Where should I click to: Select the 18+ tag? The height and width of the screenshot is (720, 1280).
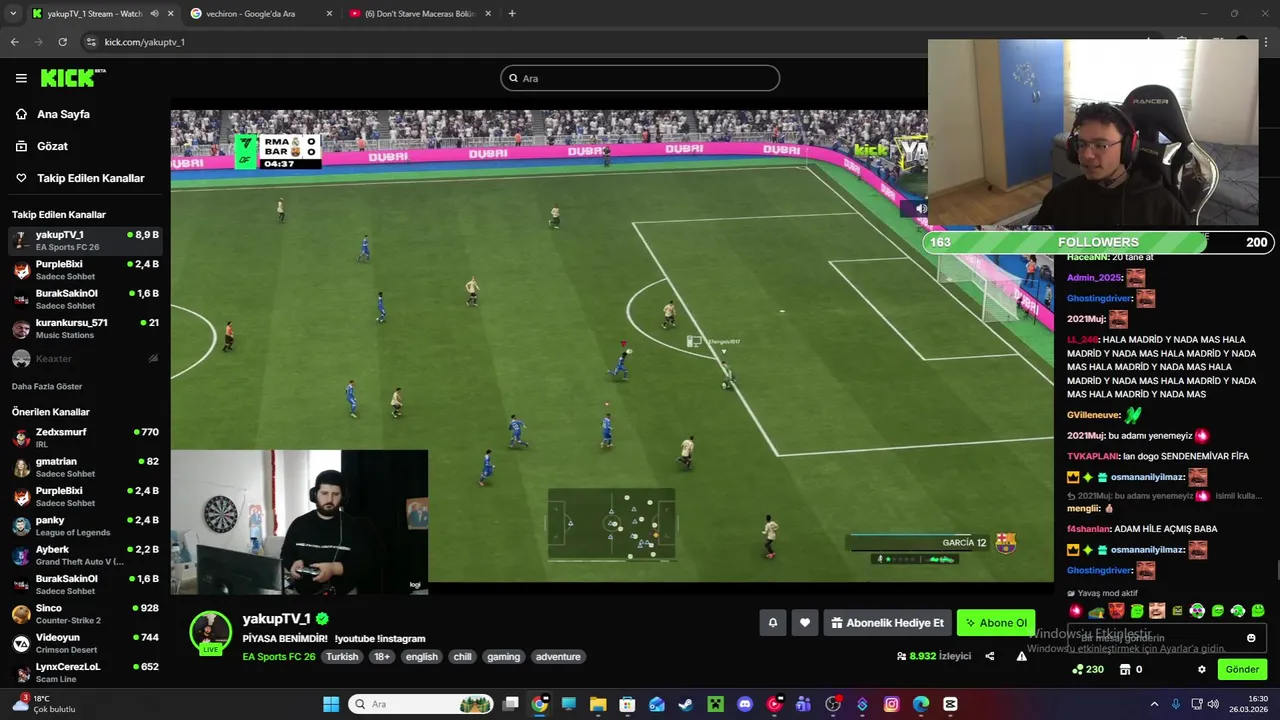pos(382,657)
